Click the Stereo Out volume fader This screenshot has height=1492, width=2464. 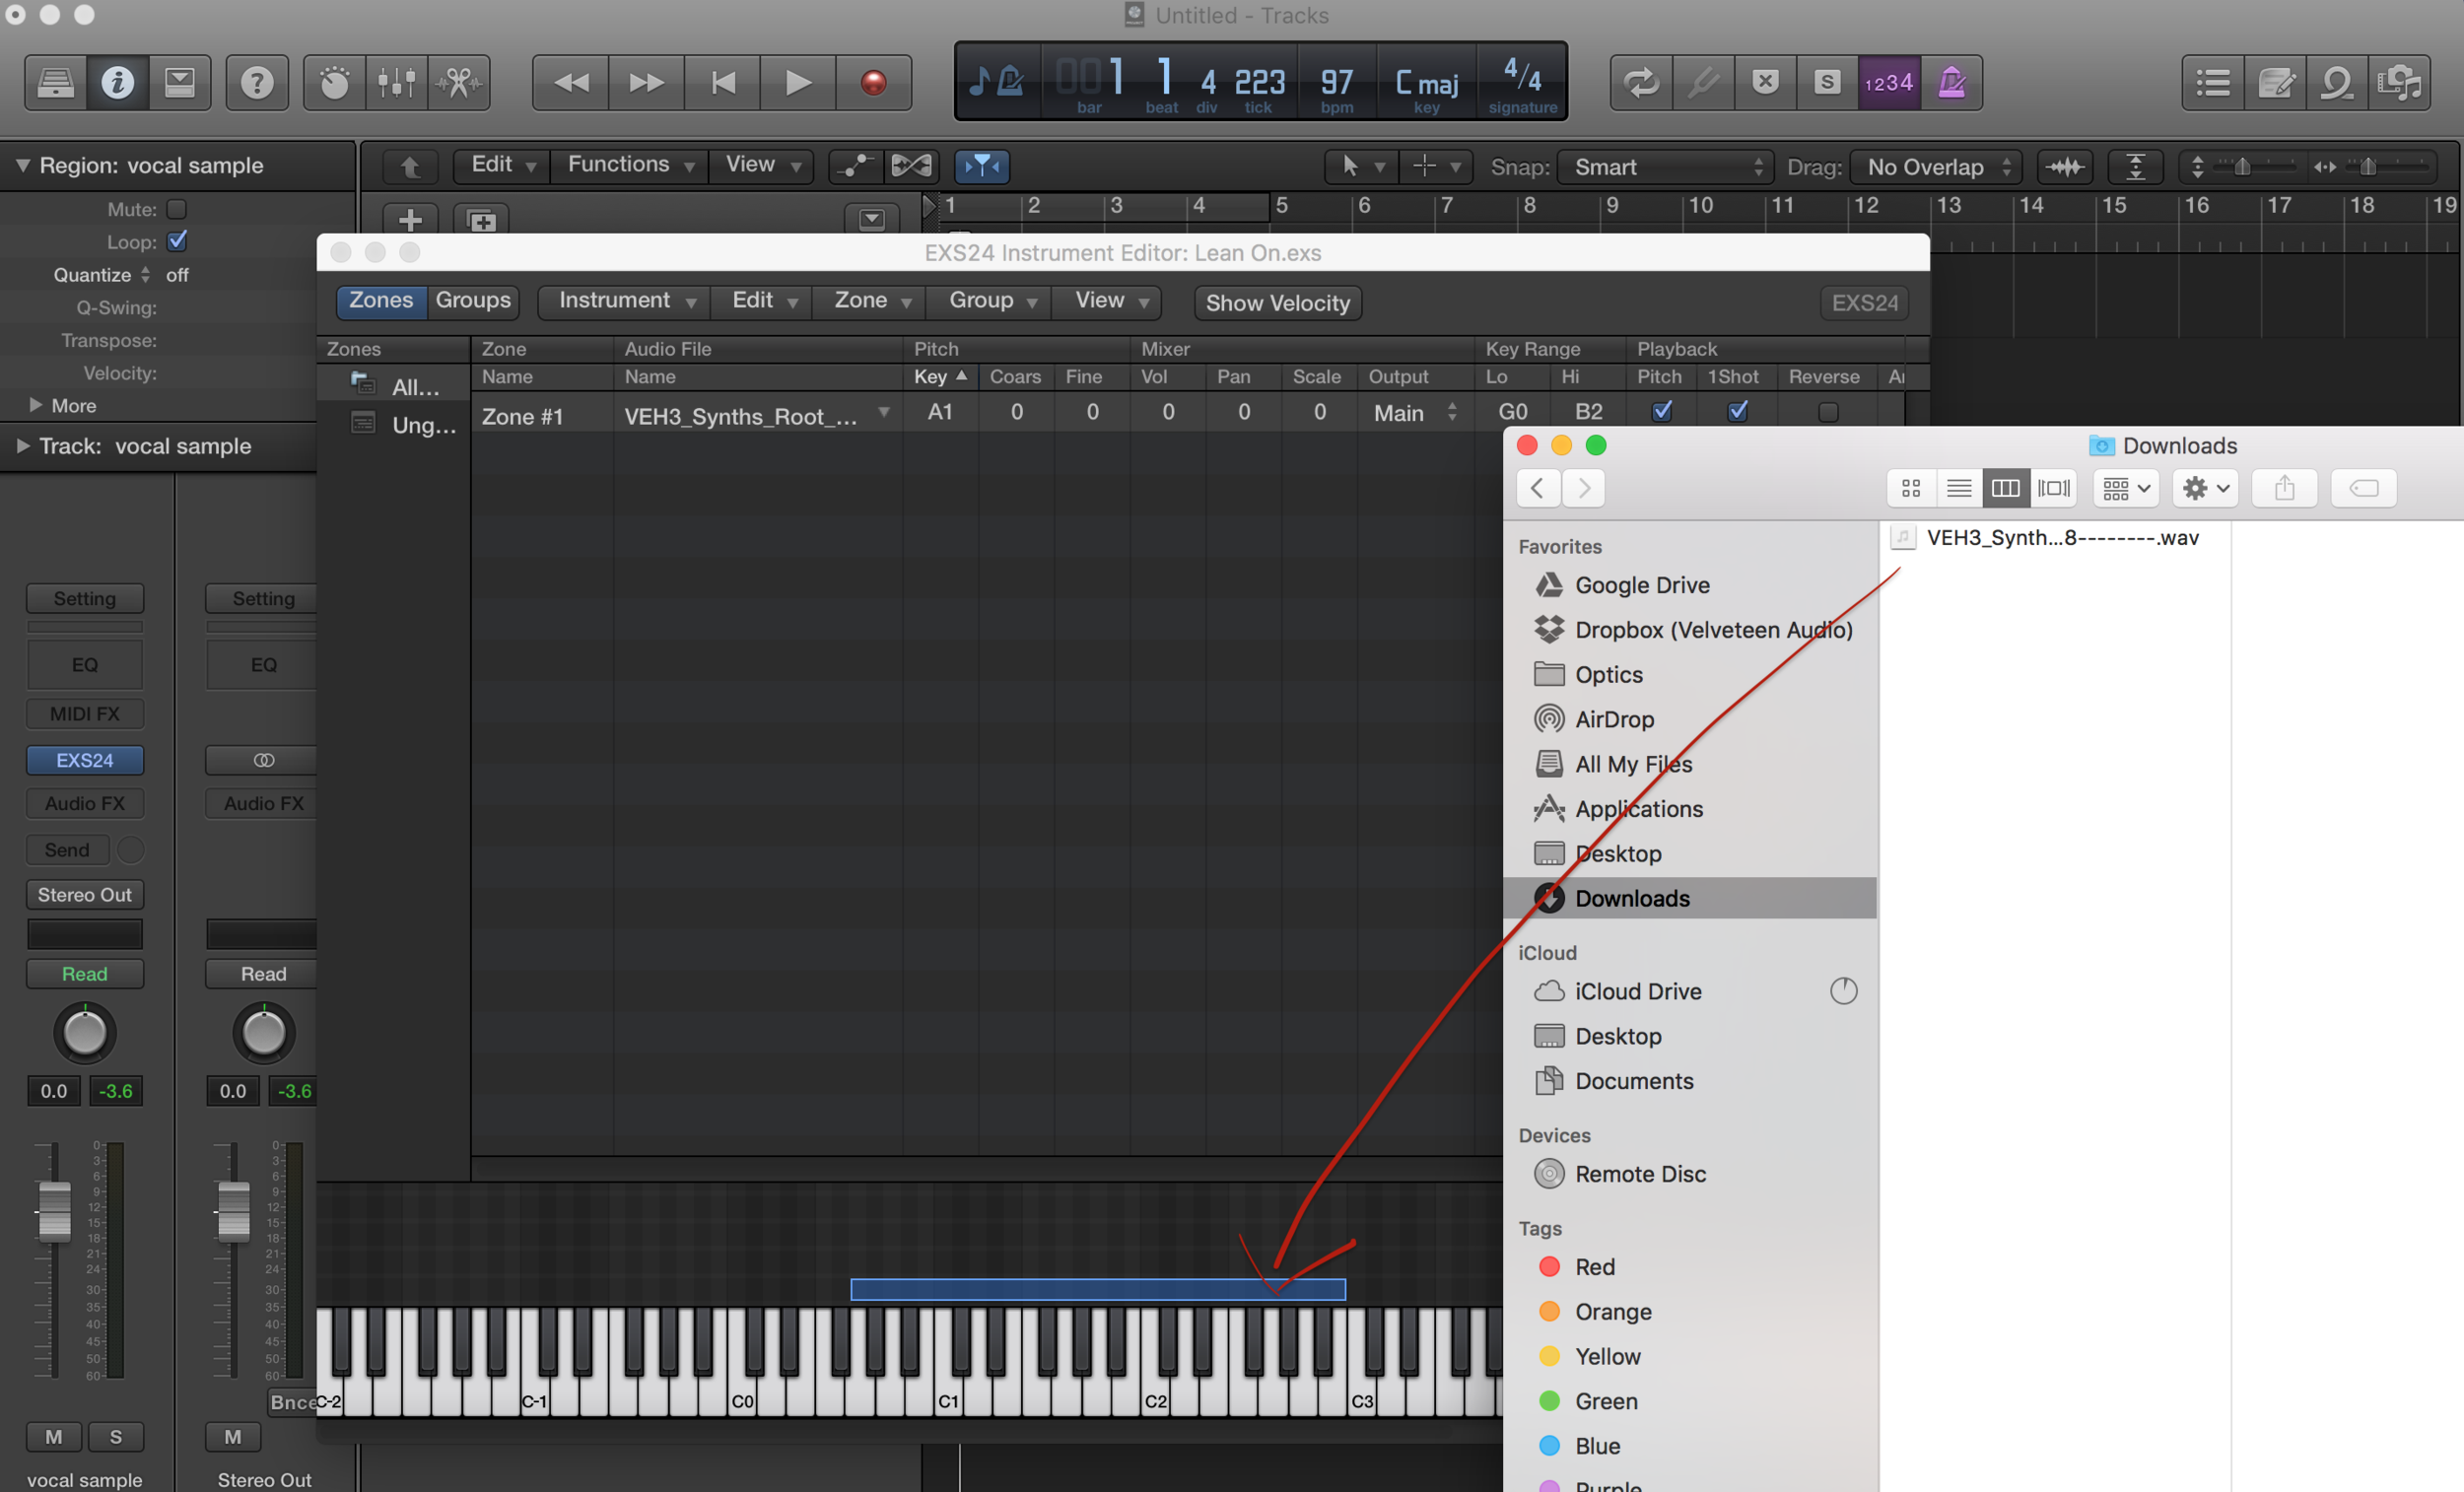(x=233, y=1211)
